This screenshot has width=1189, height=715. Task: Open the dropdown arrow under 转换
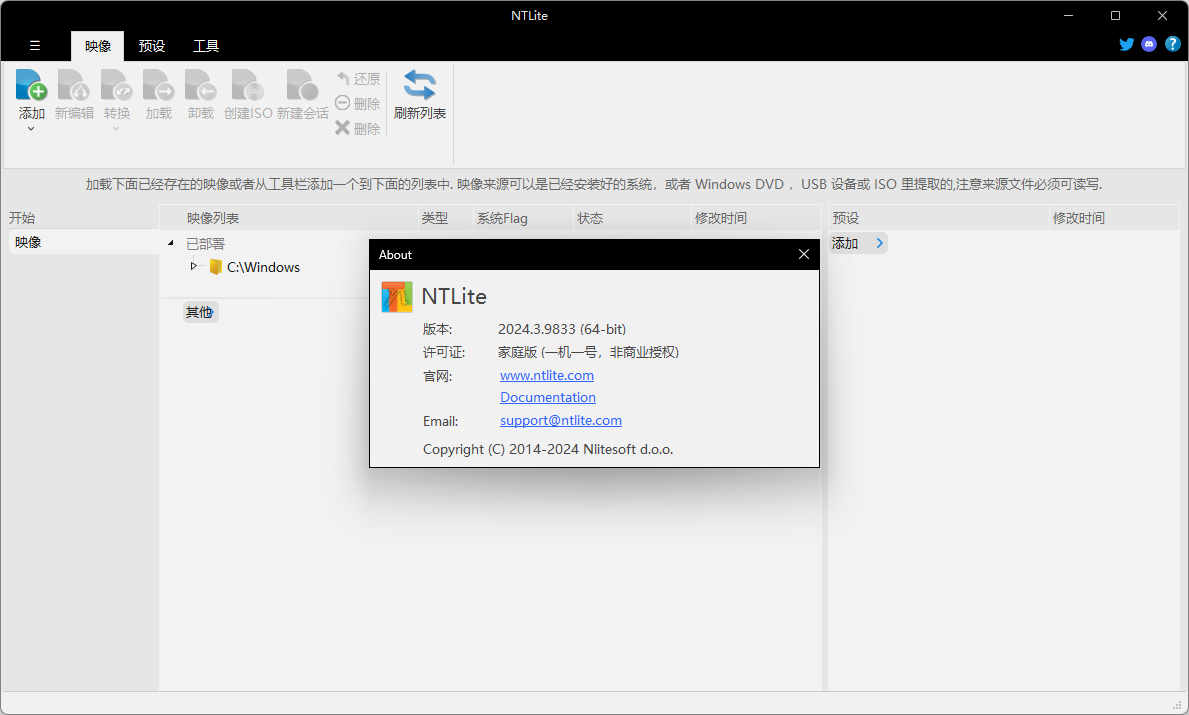[x=116, y=129]
